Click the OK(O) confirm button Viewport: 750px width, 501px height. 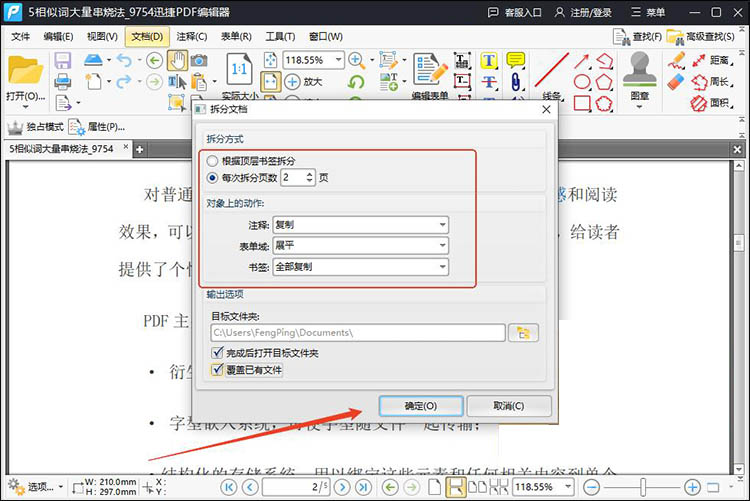(421, 406)
